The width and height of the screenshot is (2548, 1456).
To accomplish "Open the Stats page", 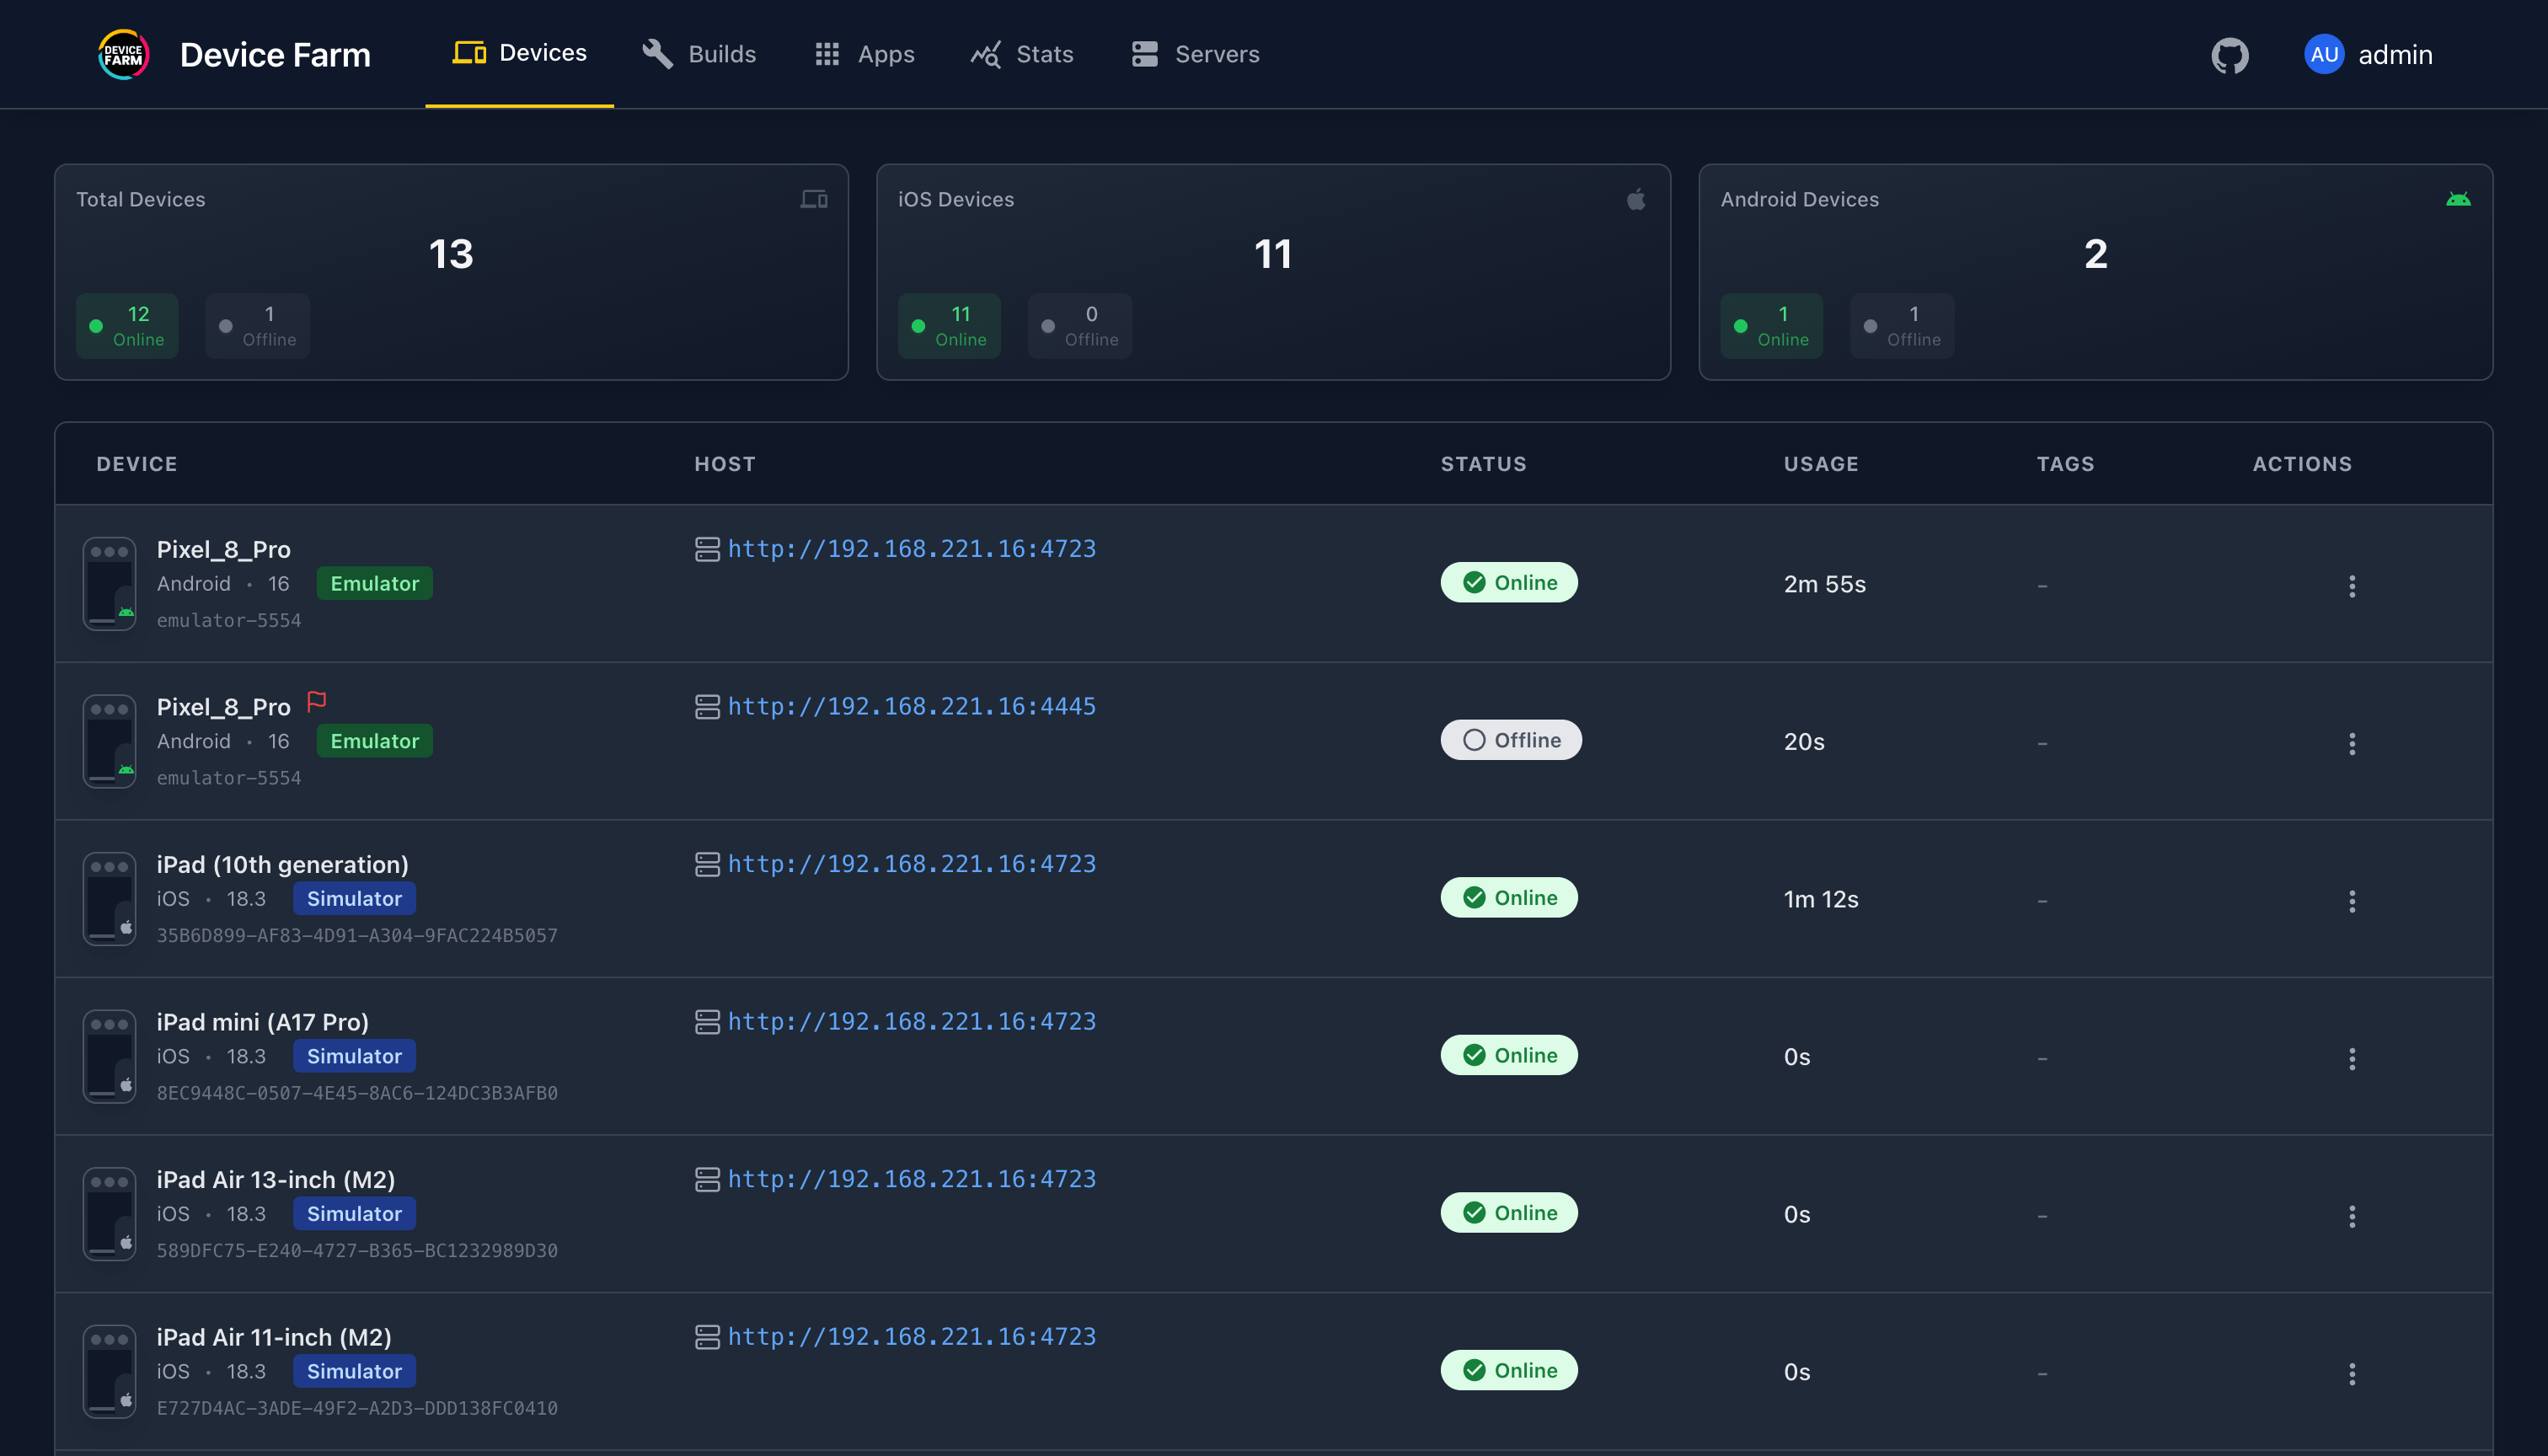I will (1022, 55).
